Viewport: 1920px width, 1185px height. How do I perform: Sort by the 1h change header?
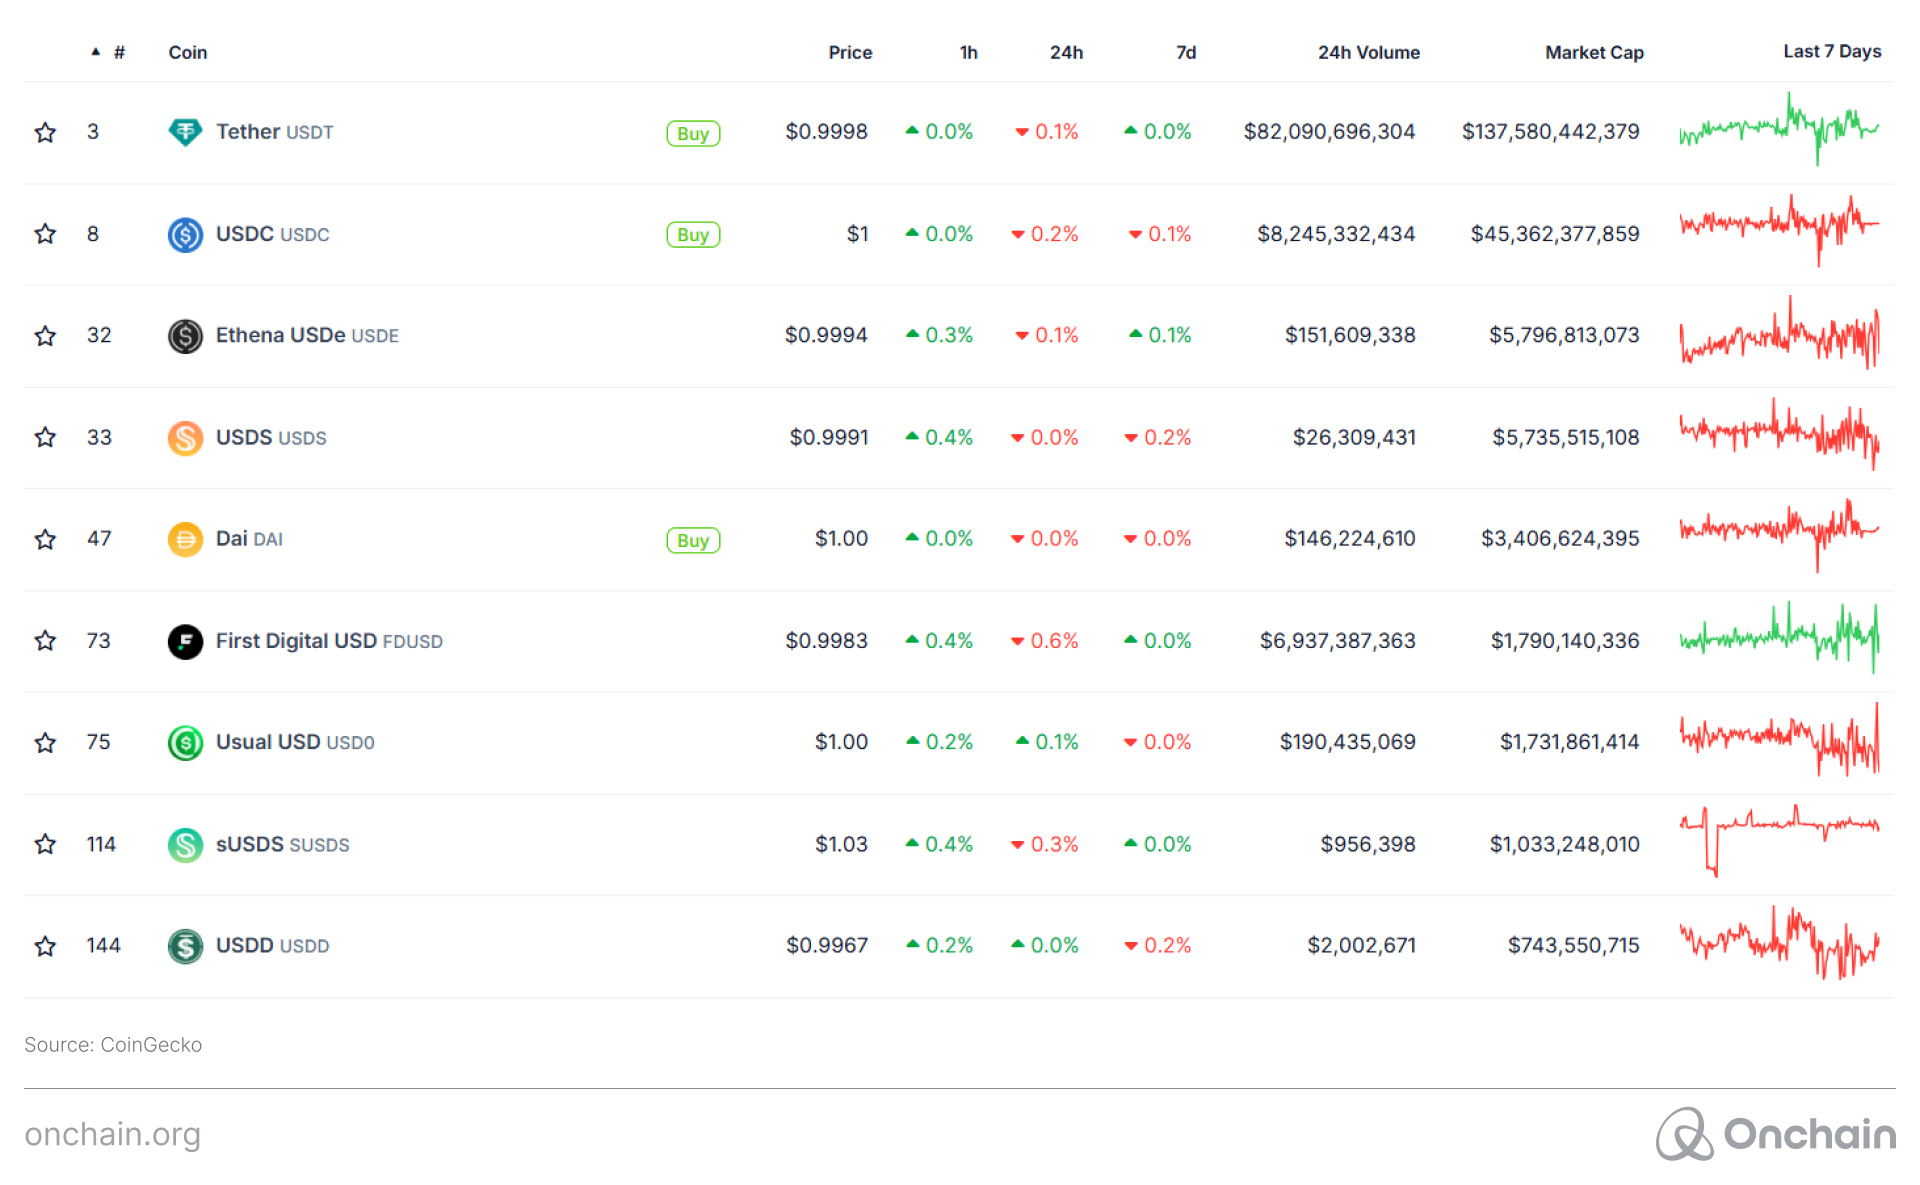(x=968, y=52)
